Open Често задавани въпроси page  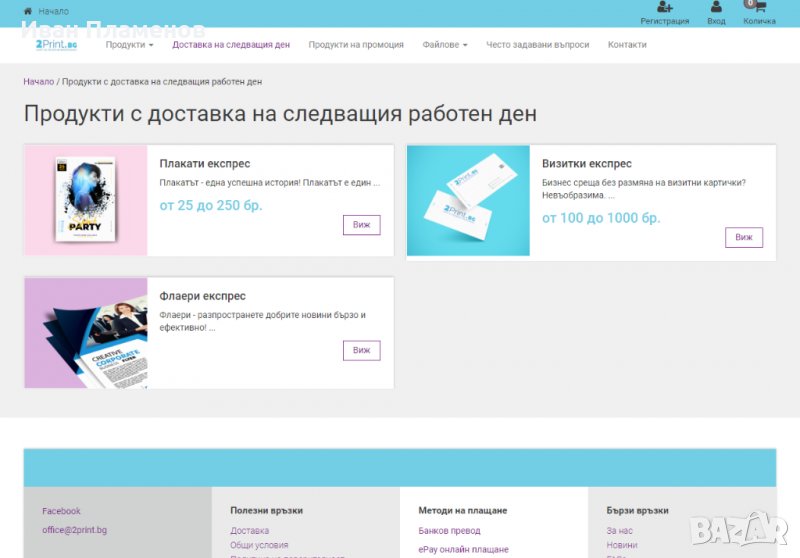pyautogui.click(x=537, y=45)
